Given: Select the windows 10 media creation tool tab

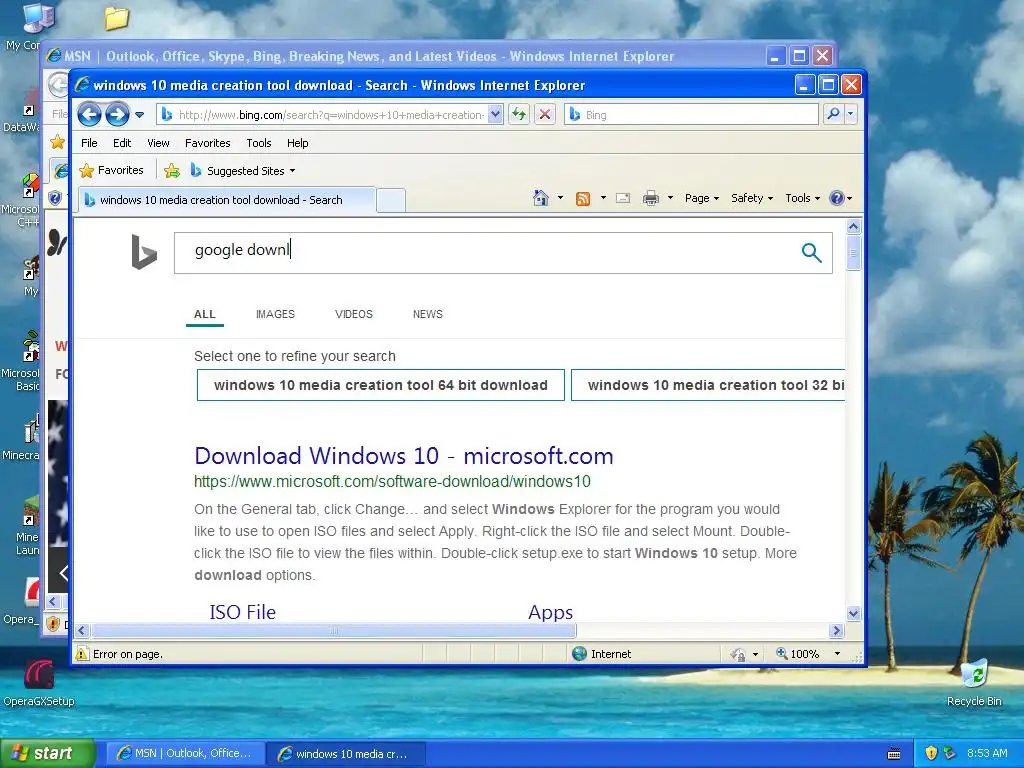Looking at the screenshot, I should click(227, 200).
